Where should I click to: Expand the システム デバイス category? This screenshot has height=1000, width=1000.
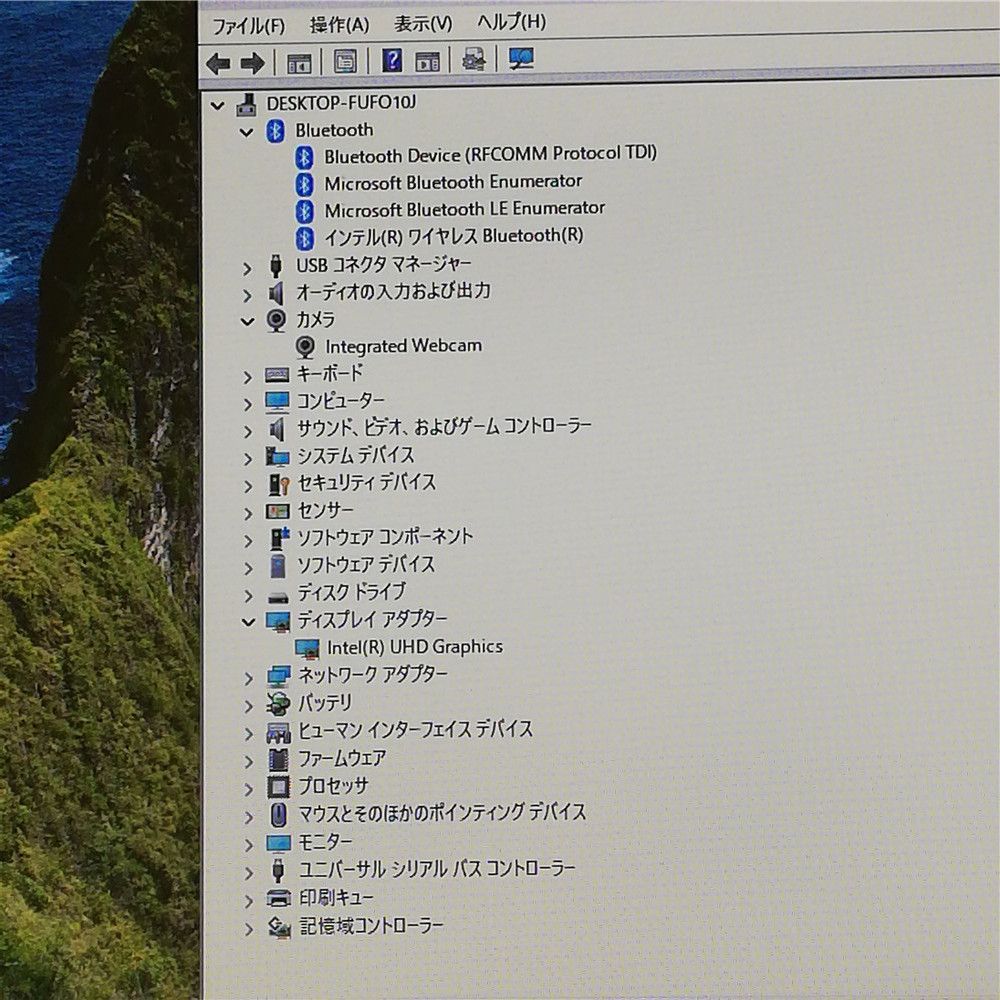(x=248, y=459)
